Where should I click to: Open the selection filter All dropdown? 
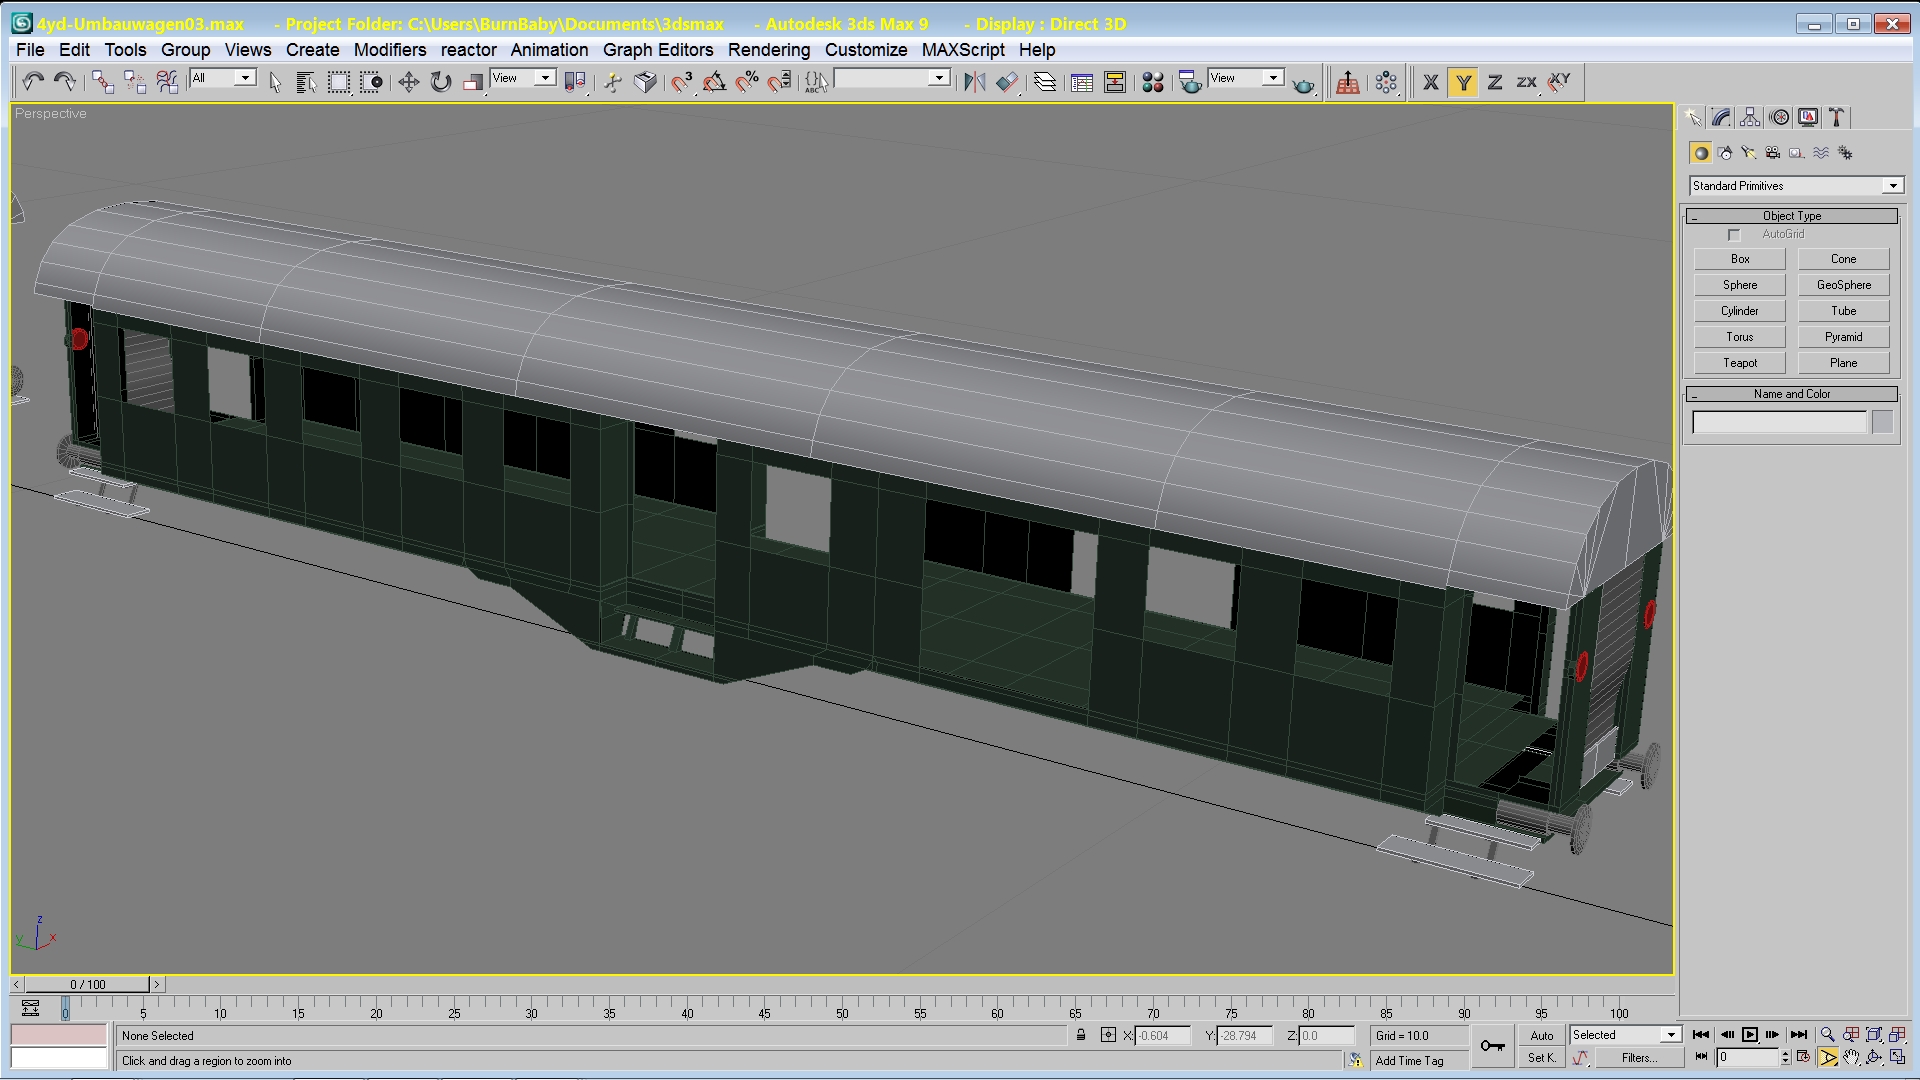tap(245, 78)
